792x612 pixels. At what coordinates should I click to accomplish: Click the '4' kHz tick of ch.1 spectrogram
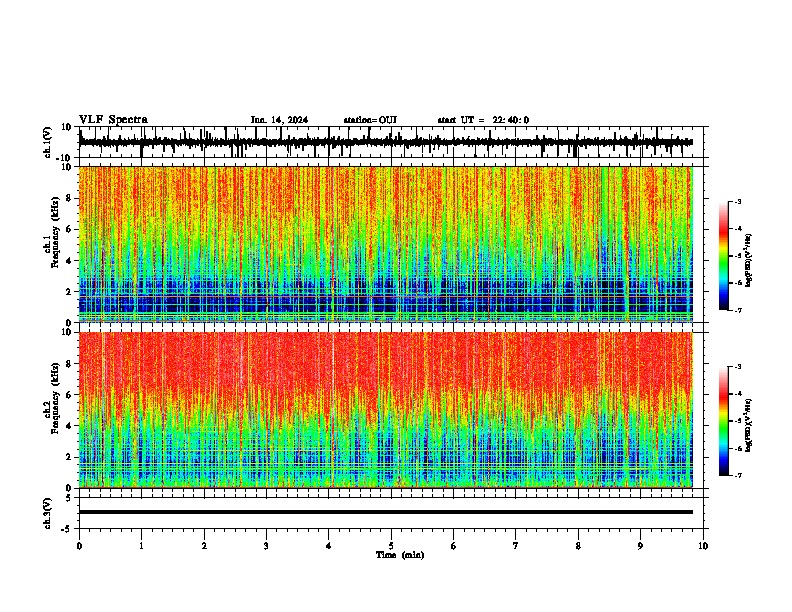point(69,261)
